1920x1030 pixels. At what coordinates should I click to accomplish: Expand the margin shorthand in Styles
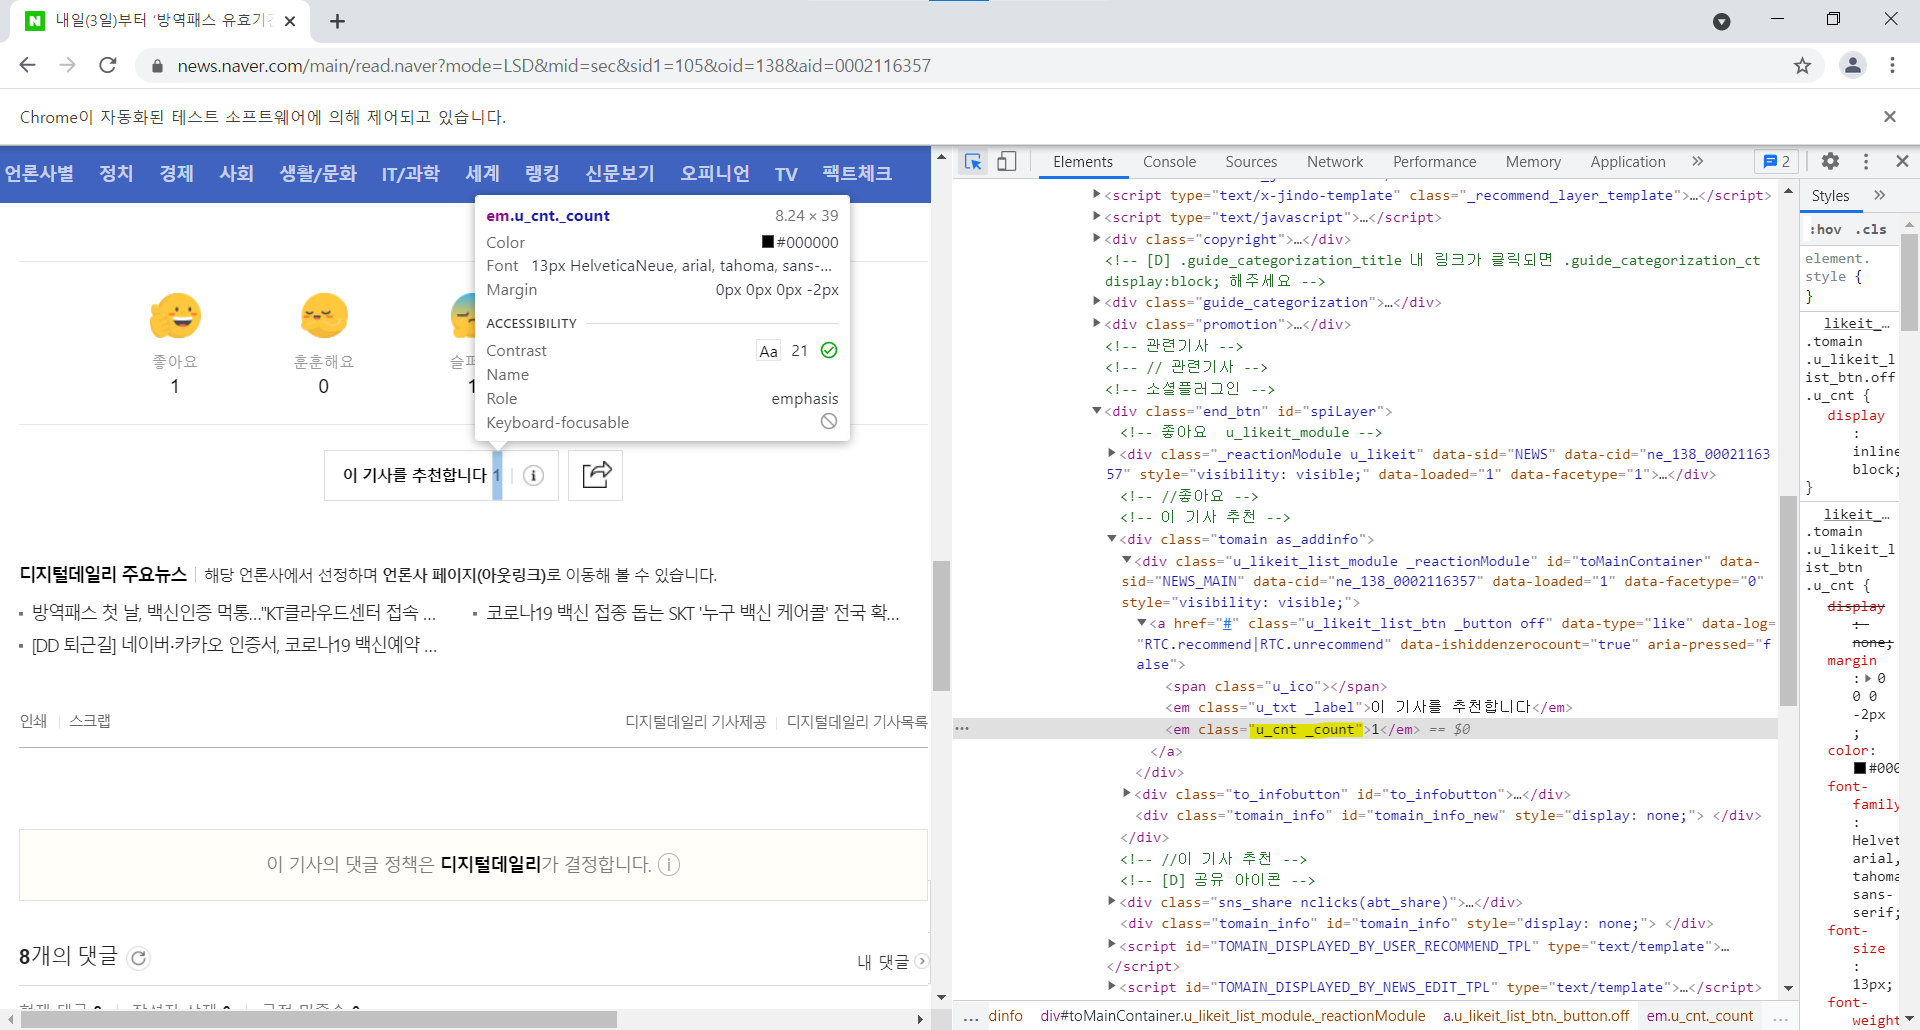[1868, 679]
